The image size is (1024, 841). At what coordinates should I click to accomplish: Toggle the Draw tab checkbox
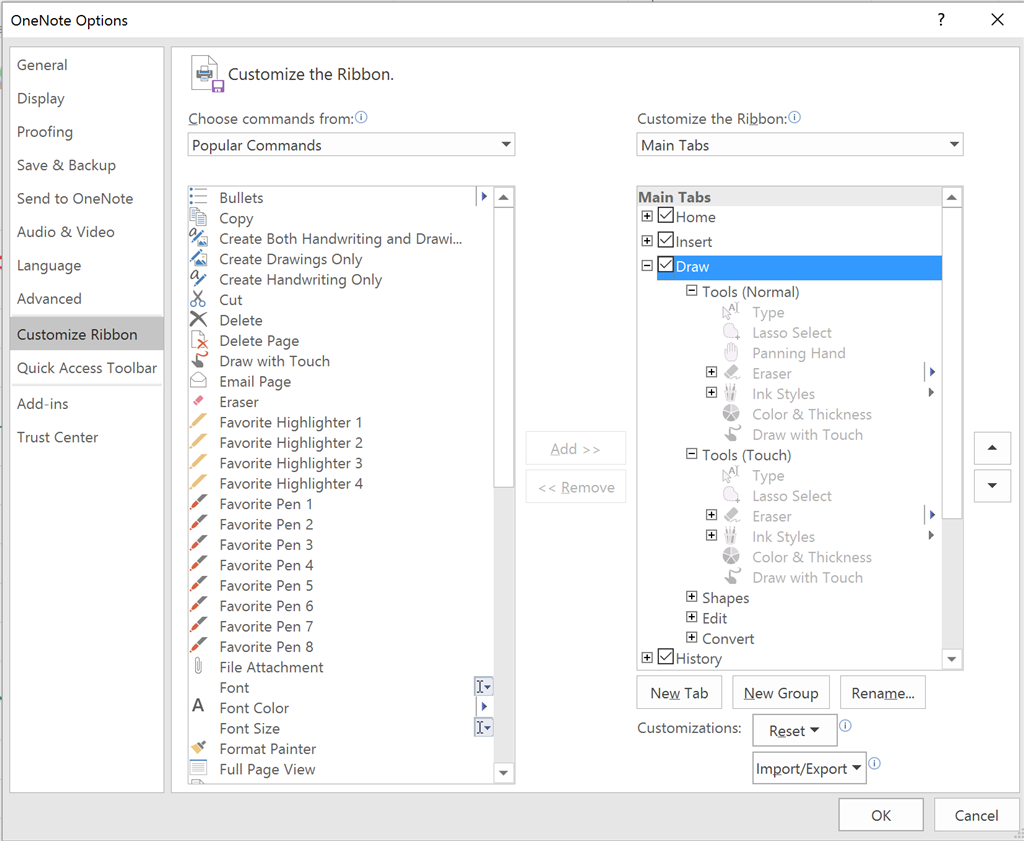pyautogui.click(x=665, y=265)
